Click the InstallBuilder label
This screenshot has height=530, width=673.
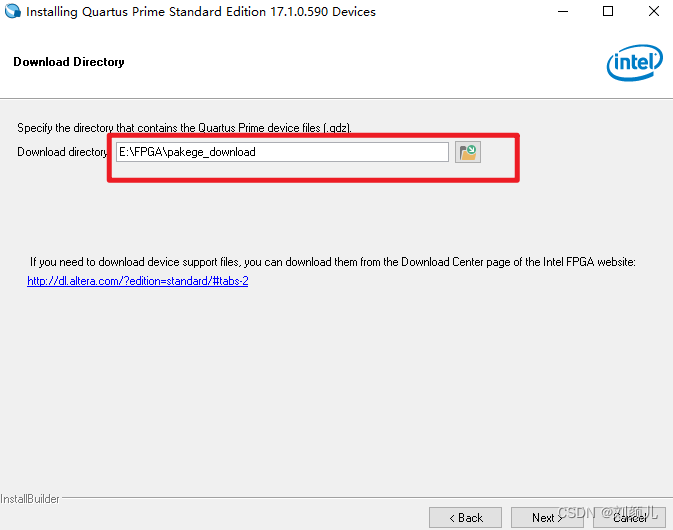(x=30, y=499)
